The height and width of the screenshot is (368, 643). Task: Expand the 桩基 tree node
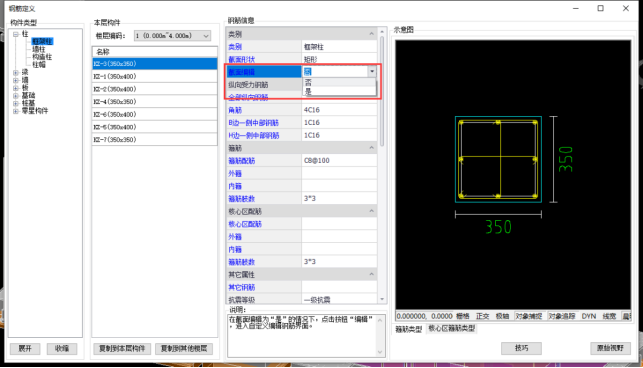(x=16, y=103)
